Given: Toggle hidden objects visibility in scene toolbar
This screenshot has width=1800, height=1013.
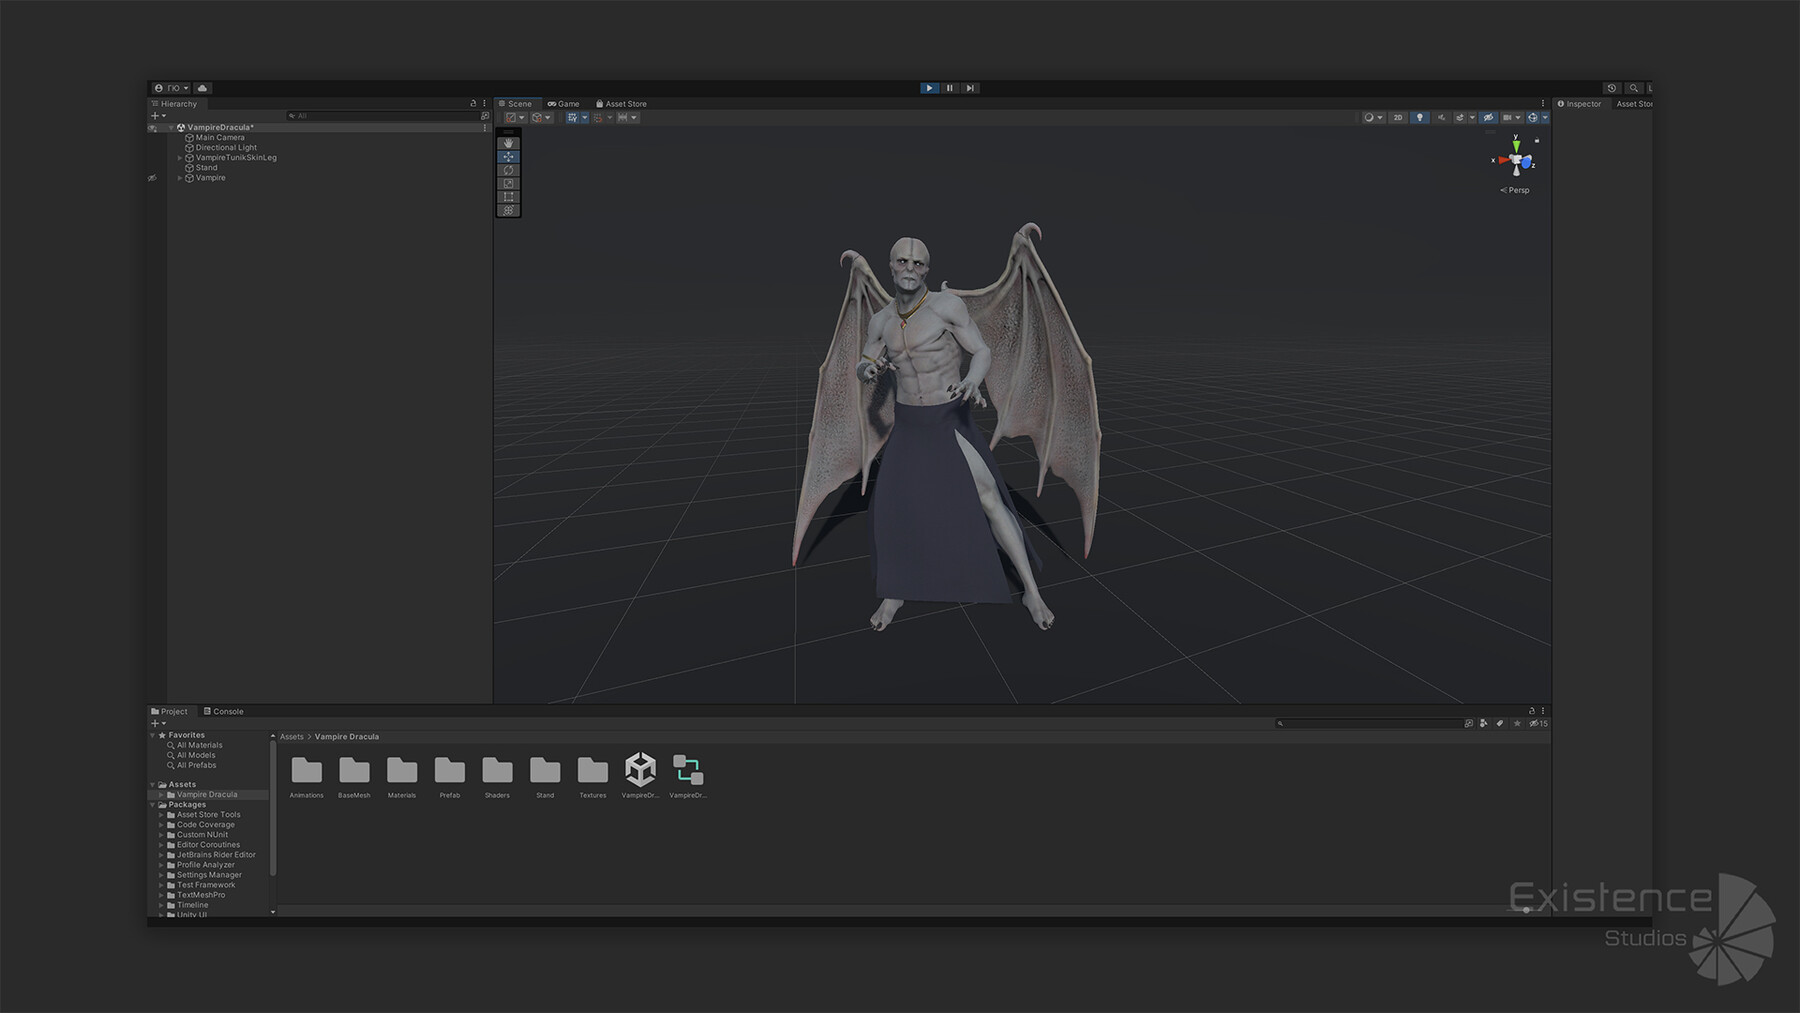Looking at the screenshot, I should 1488,117.
